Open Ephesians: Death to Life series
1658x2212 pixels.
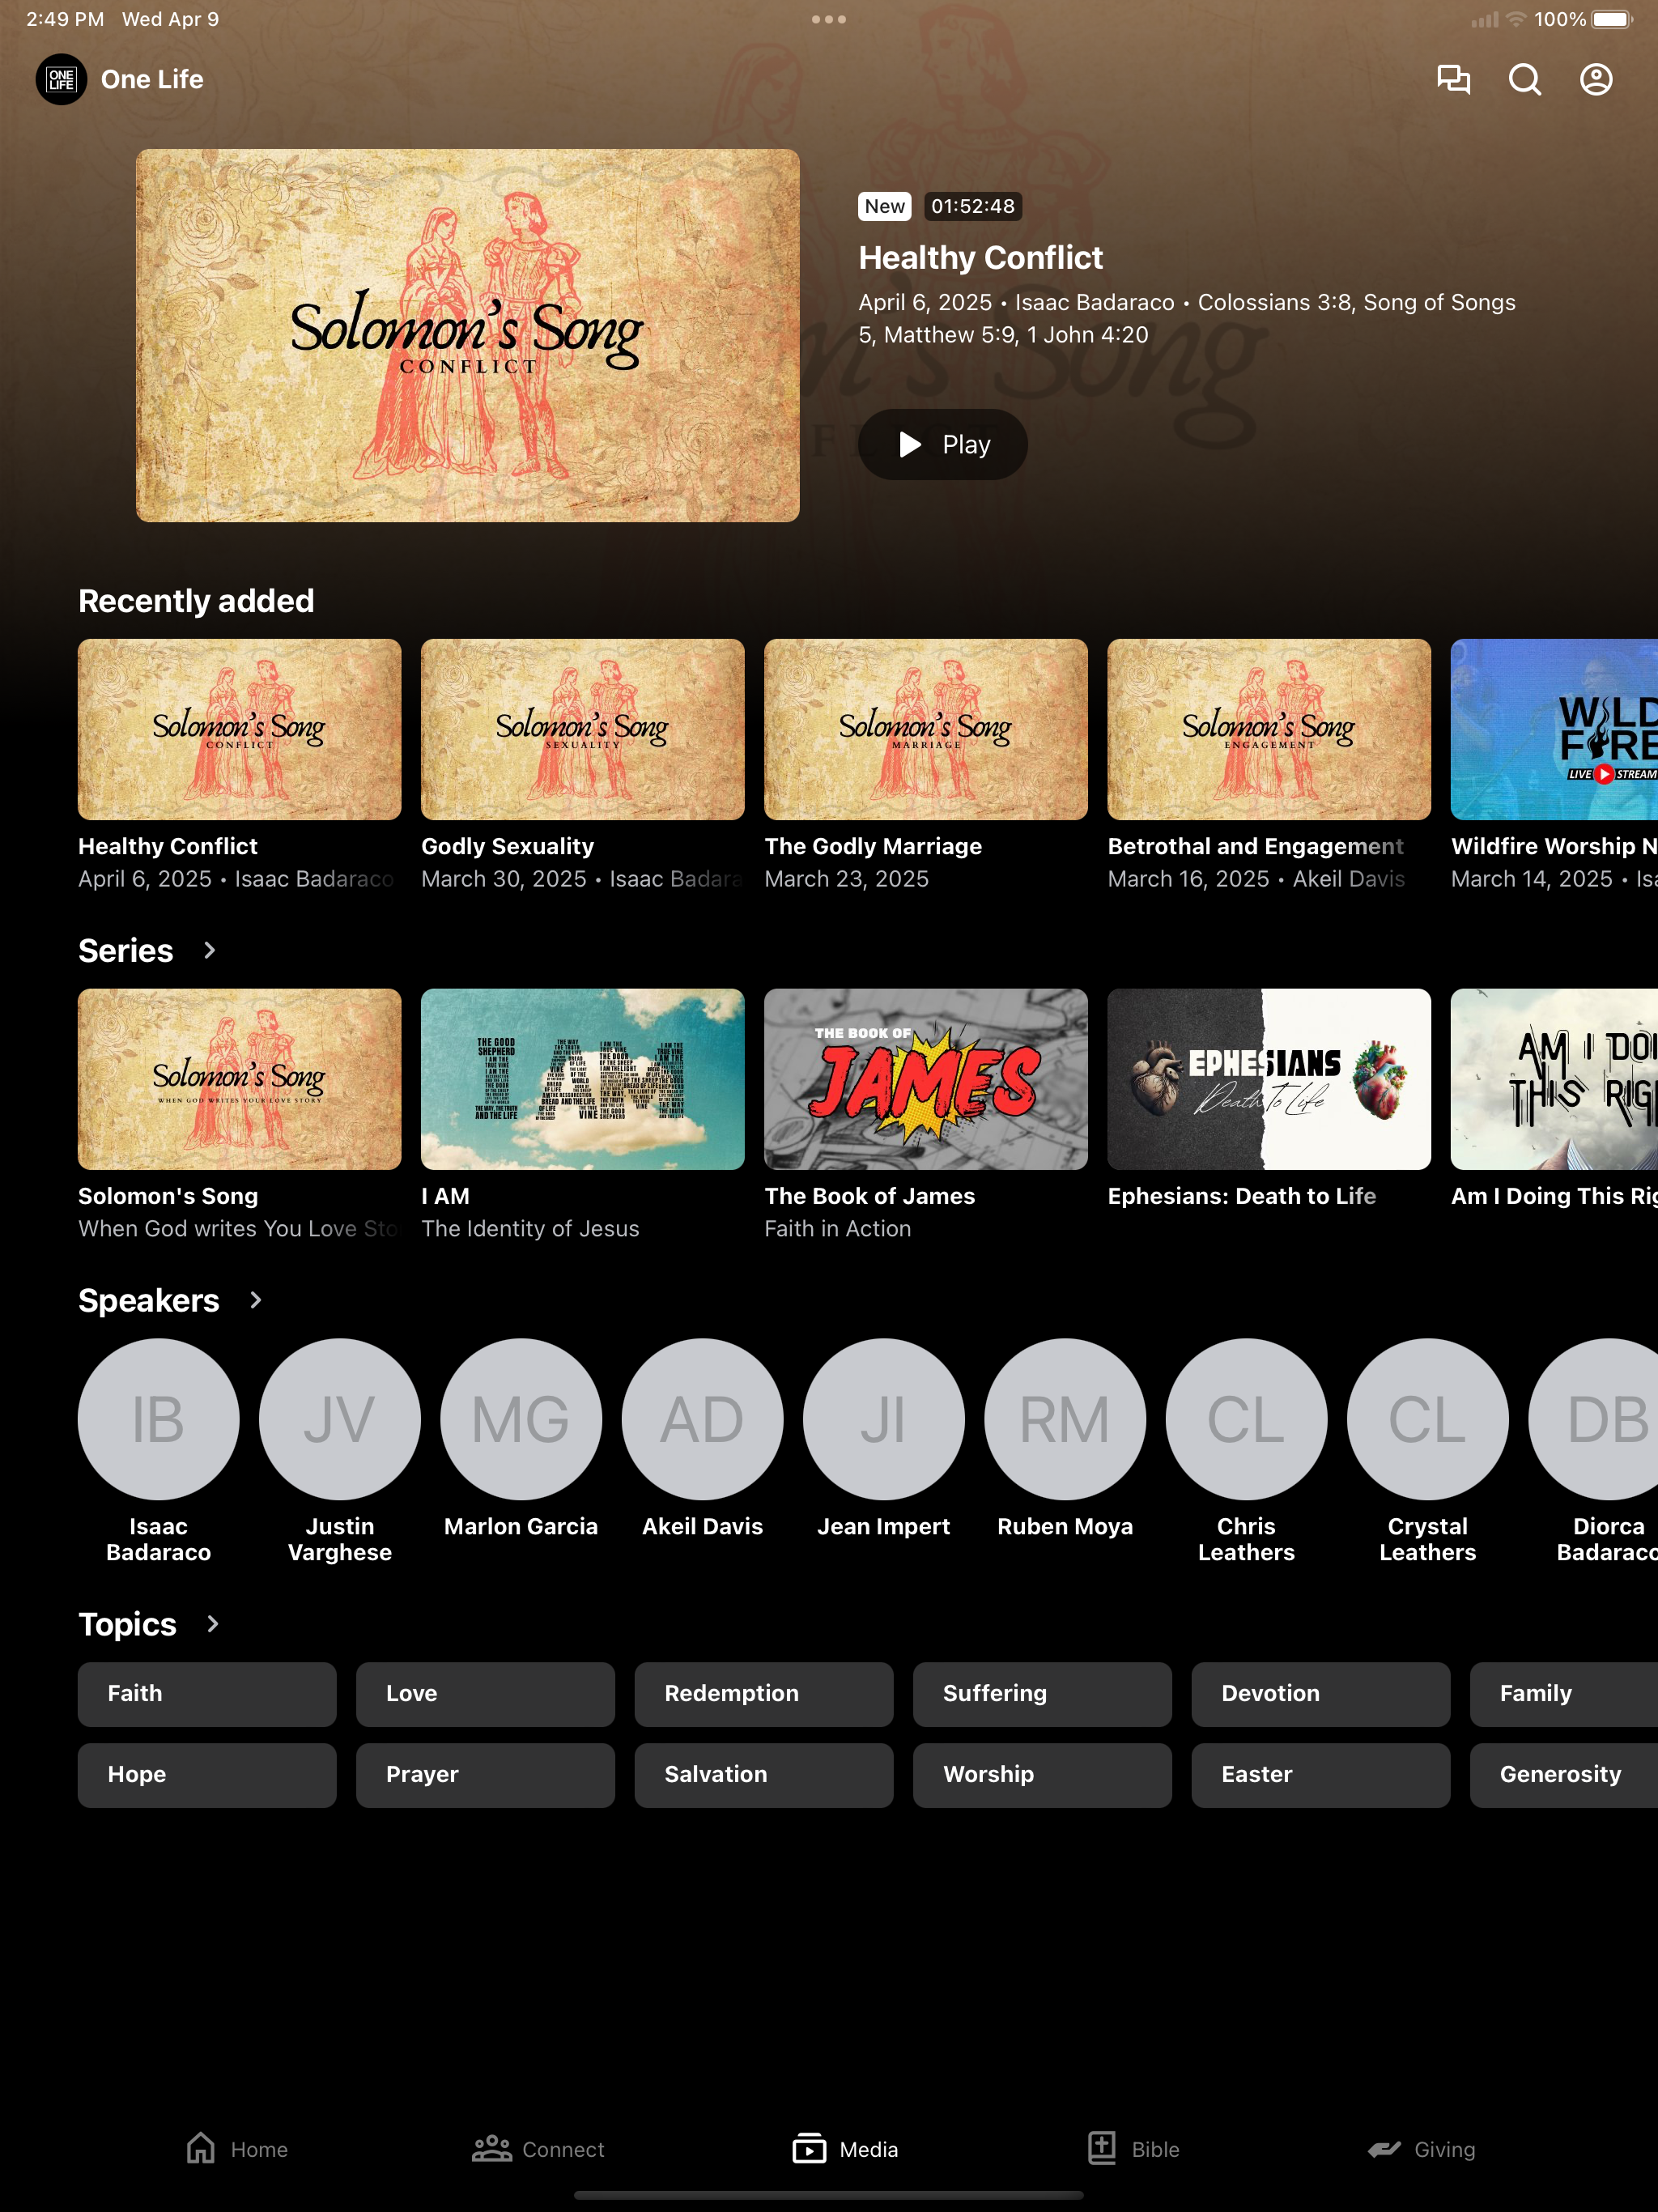coord(1269,1079)
